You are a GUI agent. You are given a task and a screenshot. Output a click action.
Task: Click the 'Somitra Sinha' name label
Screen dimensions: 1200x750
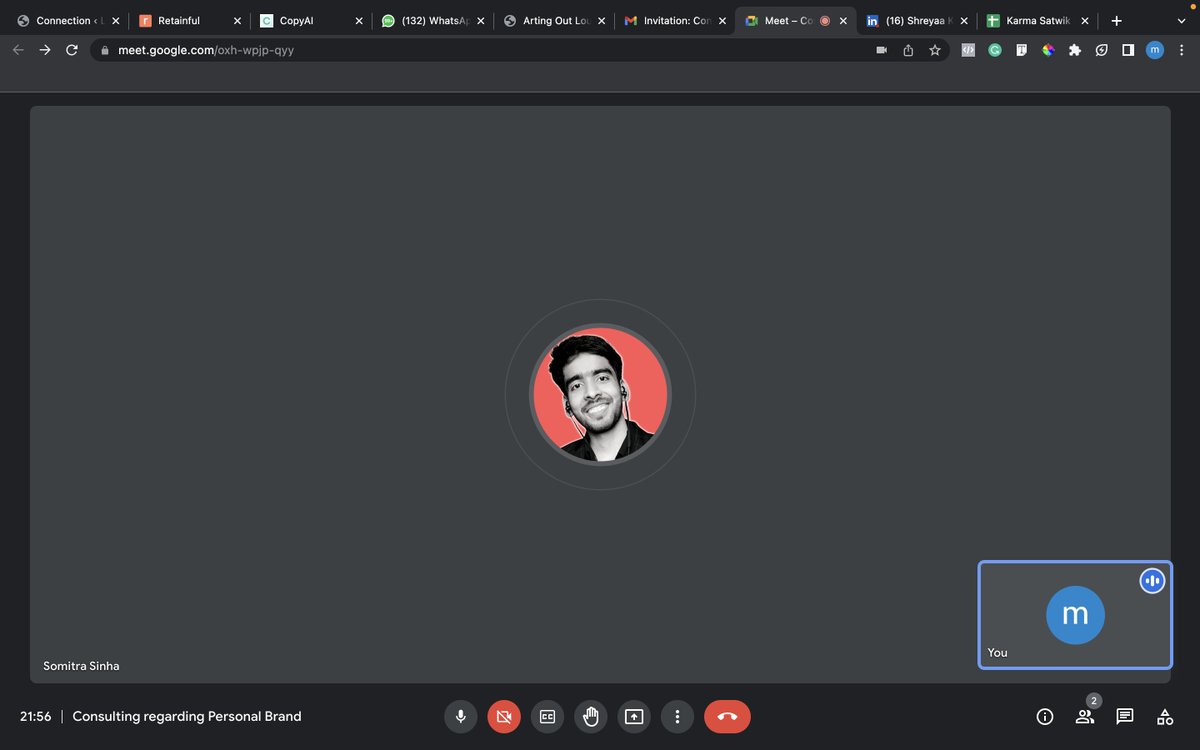coord(81,665)
